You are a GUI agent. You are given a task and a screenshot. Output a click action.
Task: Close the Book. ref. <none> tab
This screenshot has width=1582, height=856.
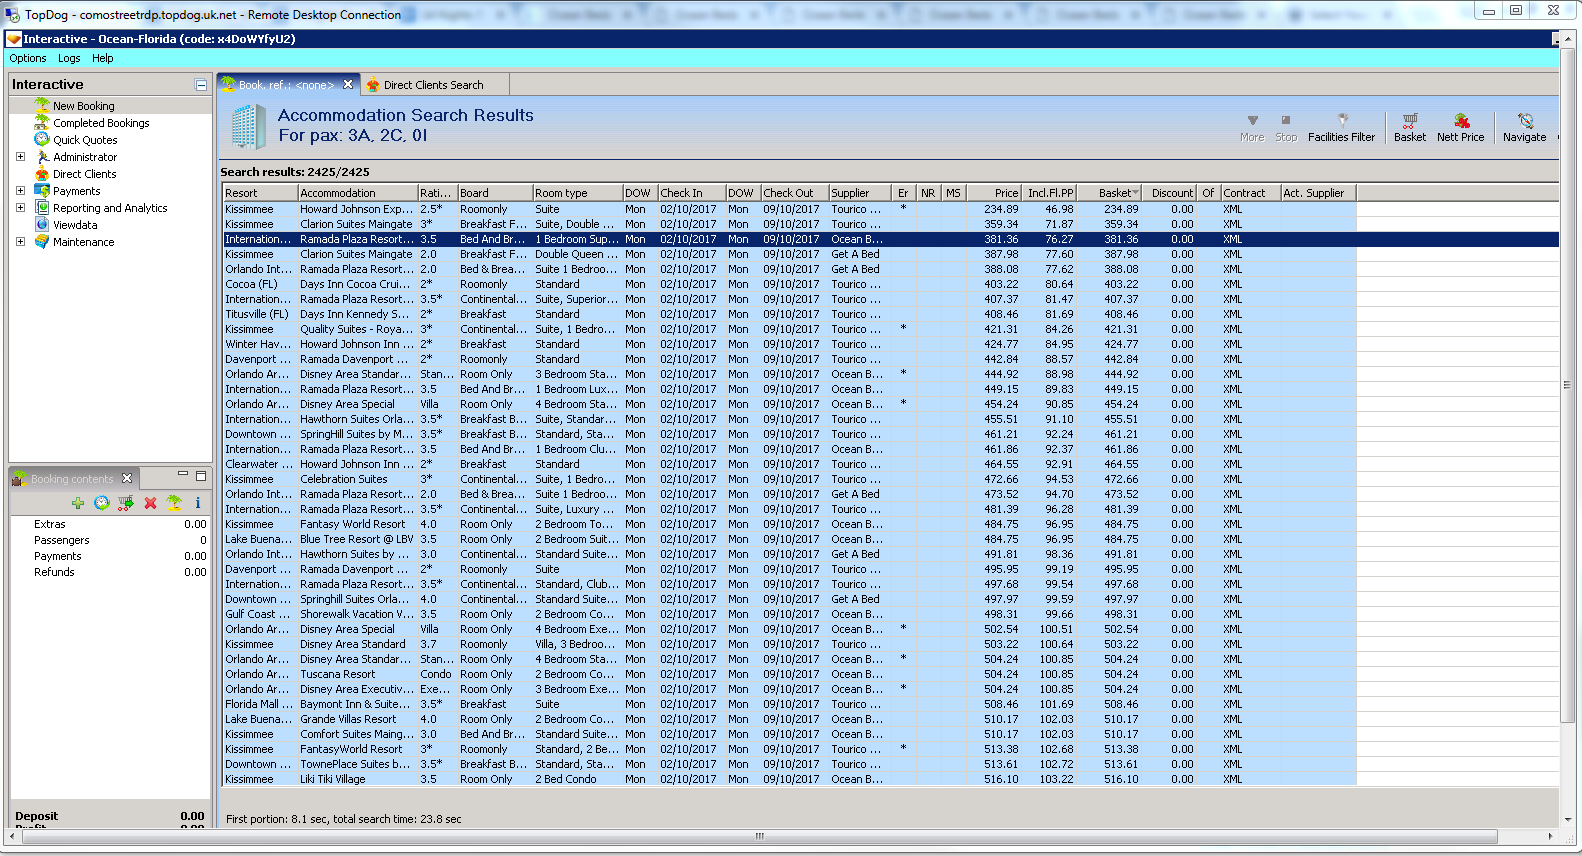(x=348, y=84)
